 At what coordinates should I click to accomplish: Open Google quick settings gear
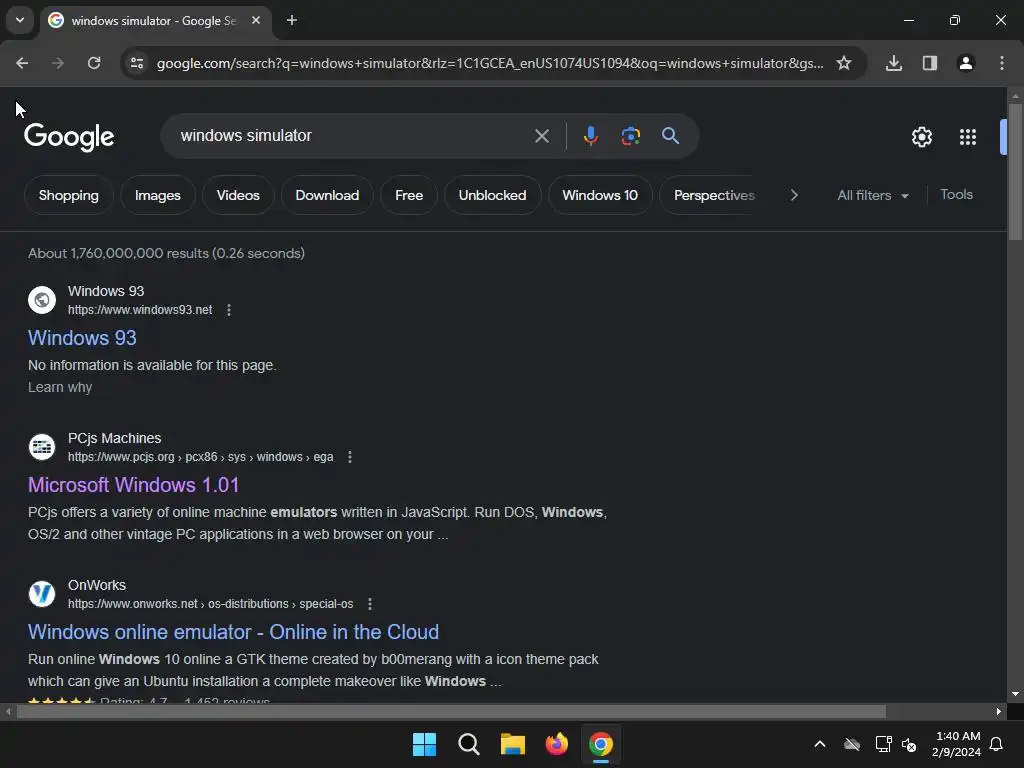click(921, 137)
